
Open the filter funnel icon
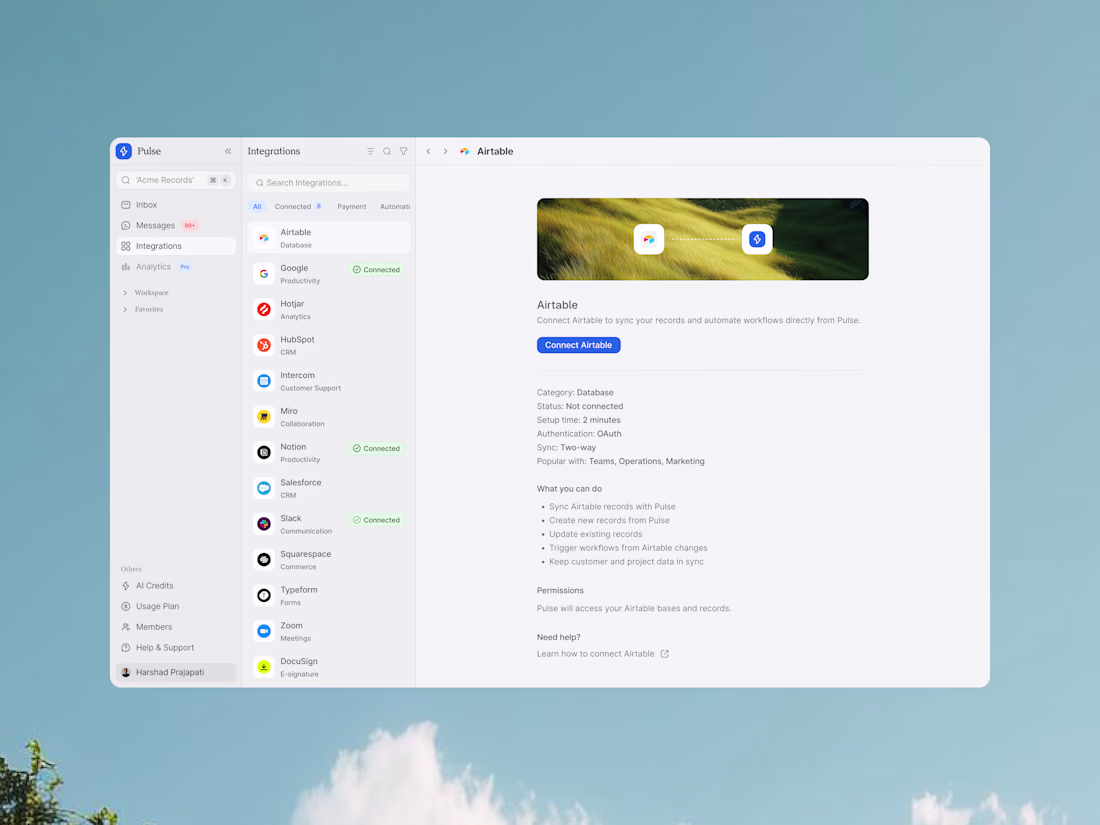point(403,152)
